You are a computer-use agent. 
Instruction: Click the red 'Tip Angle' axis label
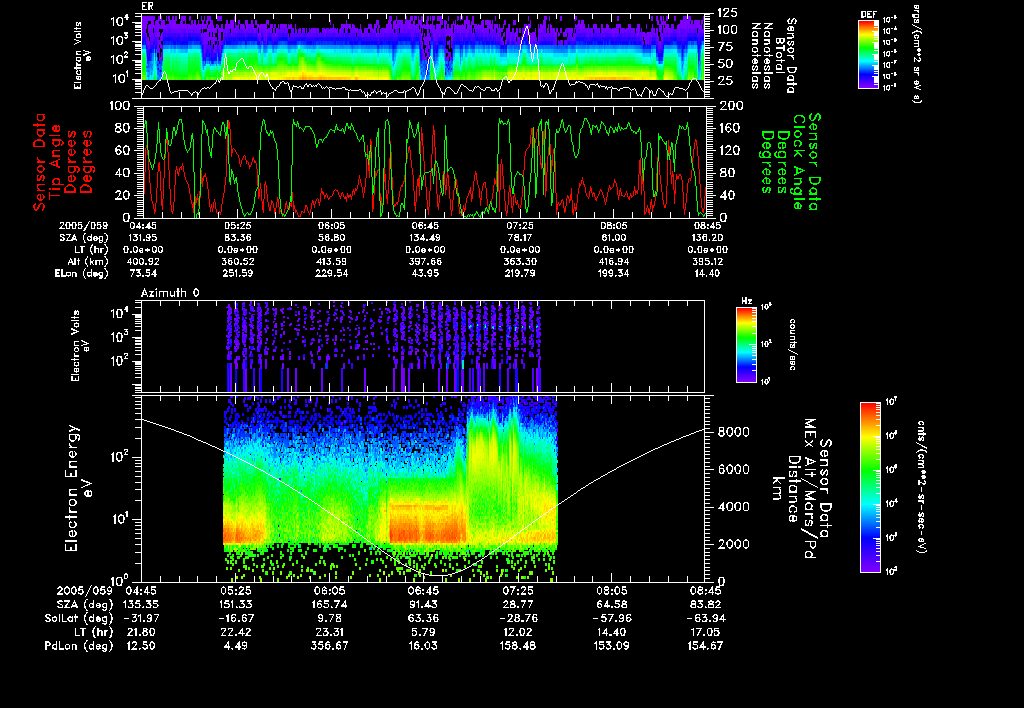pyautogui.click(x=55, y=161)
